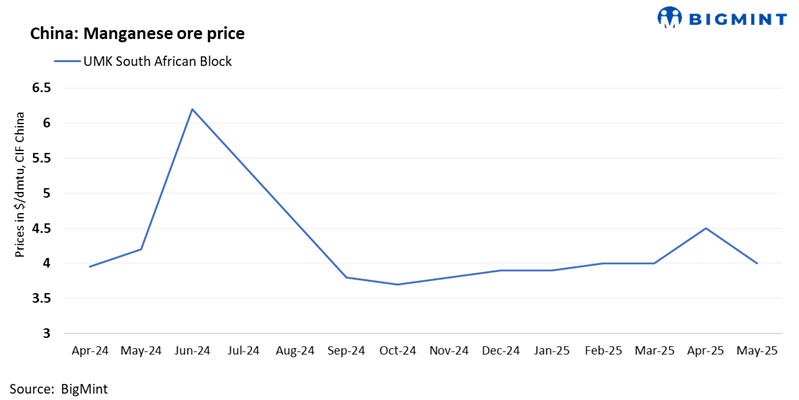Click the BigMint logo icon
This screenshot has width=799, height=400.
point(669,17)
